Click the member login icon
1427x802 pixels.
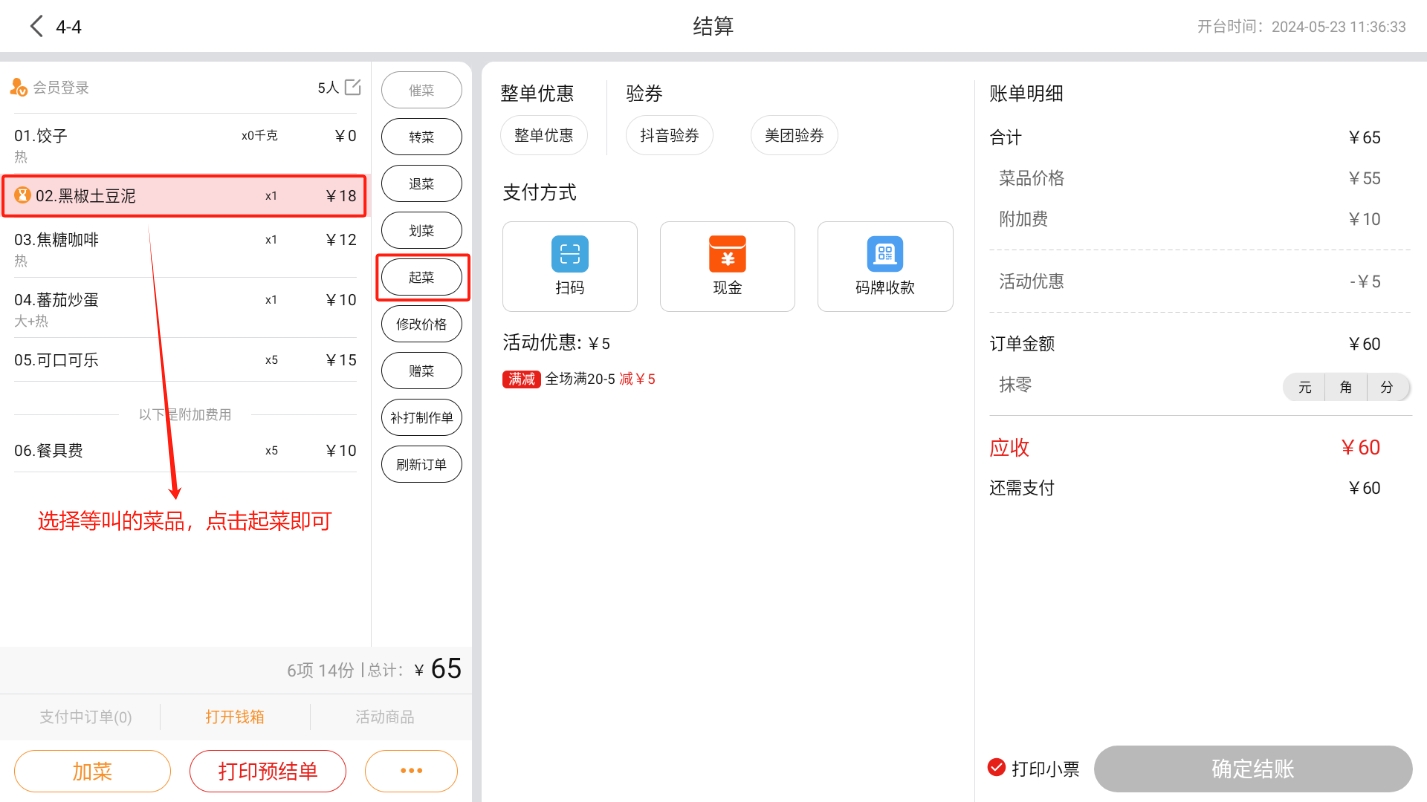tap(19, 87)
